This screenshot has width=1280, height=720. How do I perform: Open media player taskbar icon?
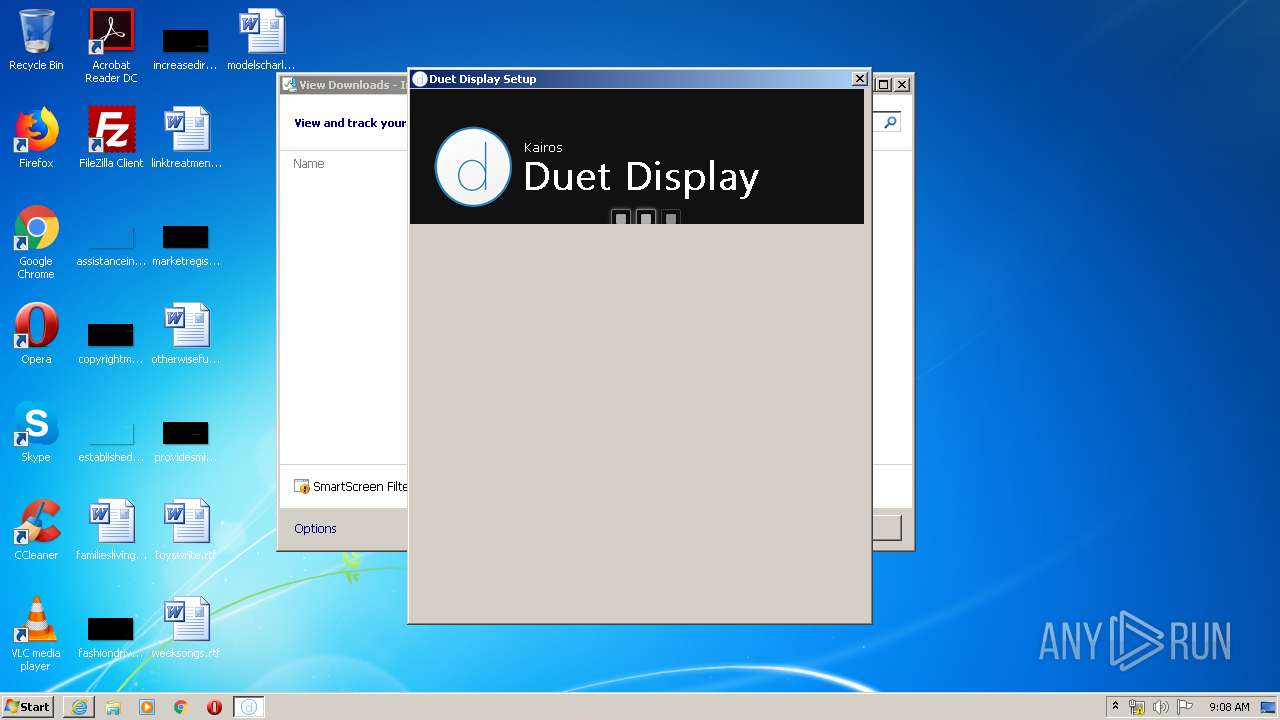click(x=147, y=707)
